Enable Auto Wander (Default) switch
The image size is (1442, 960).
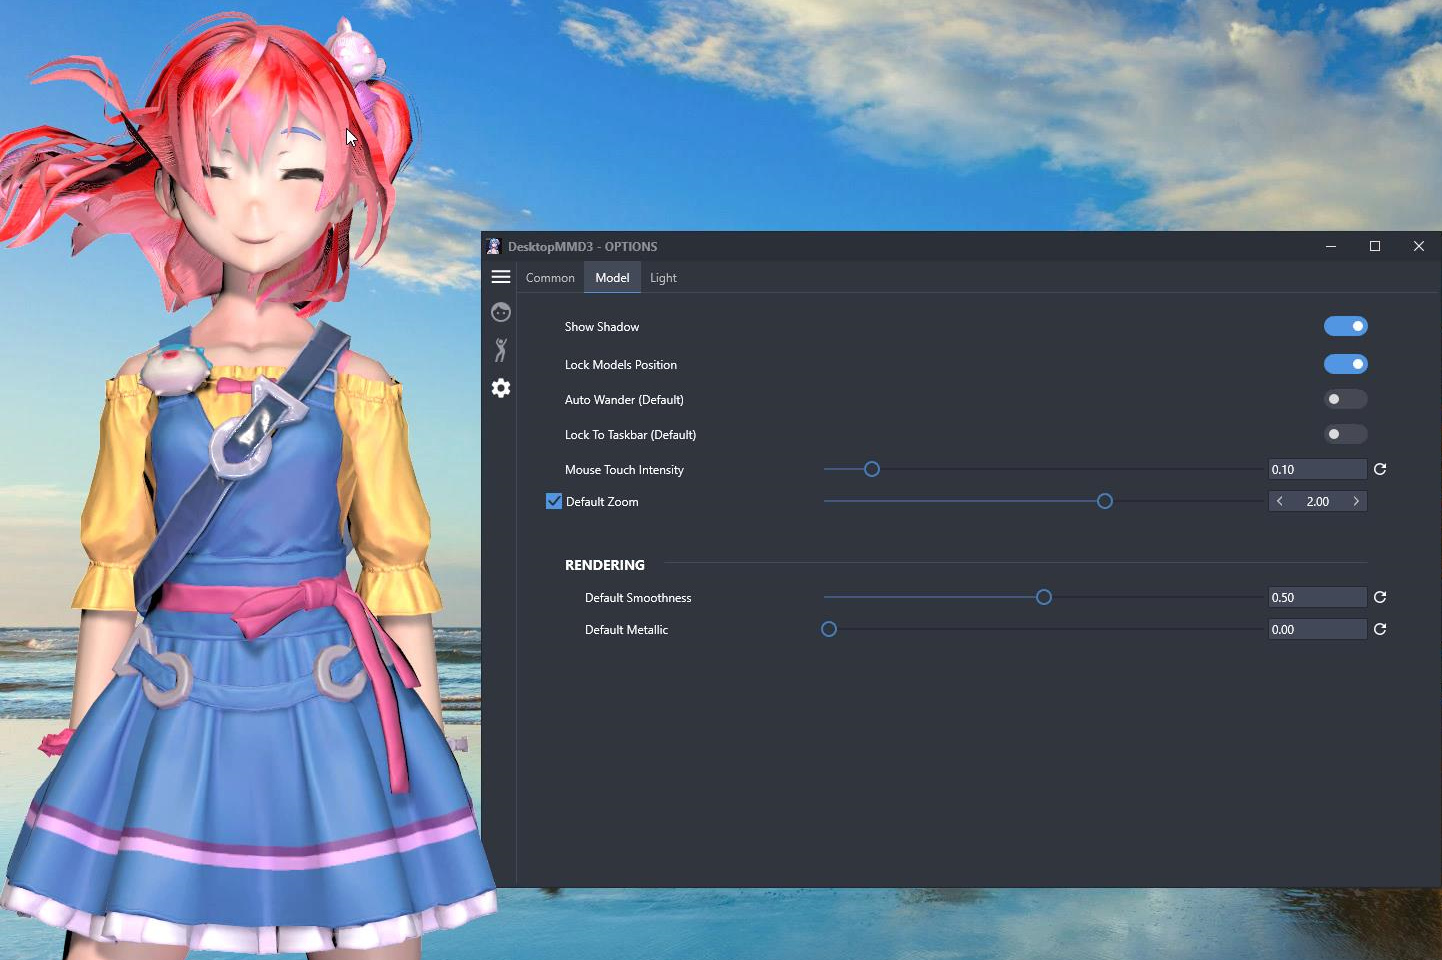point(1346,399)
